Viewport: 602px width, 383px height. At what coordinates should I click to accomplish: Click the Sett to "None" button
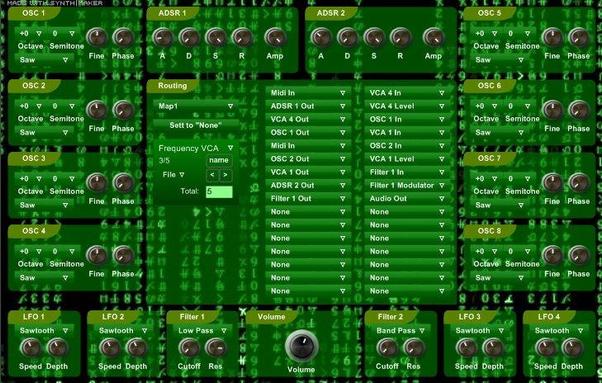[x=195, y=125]
